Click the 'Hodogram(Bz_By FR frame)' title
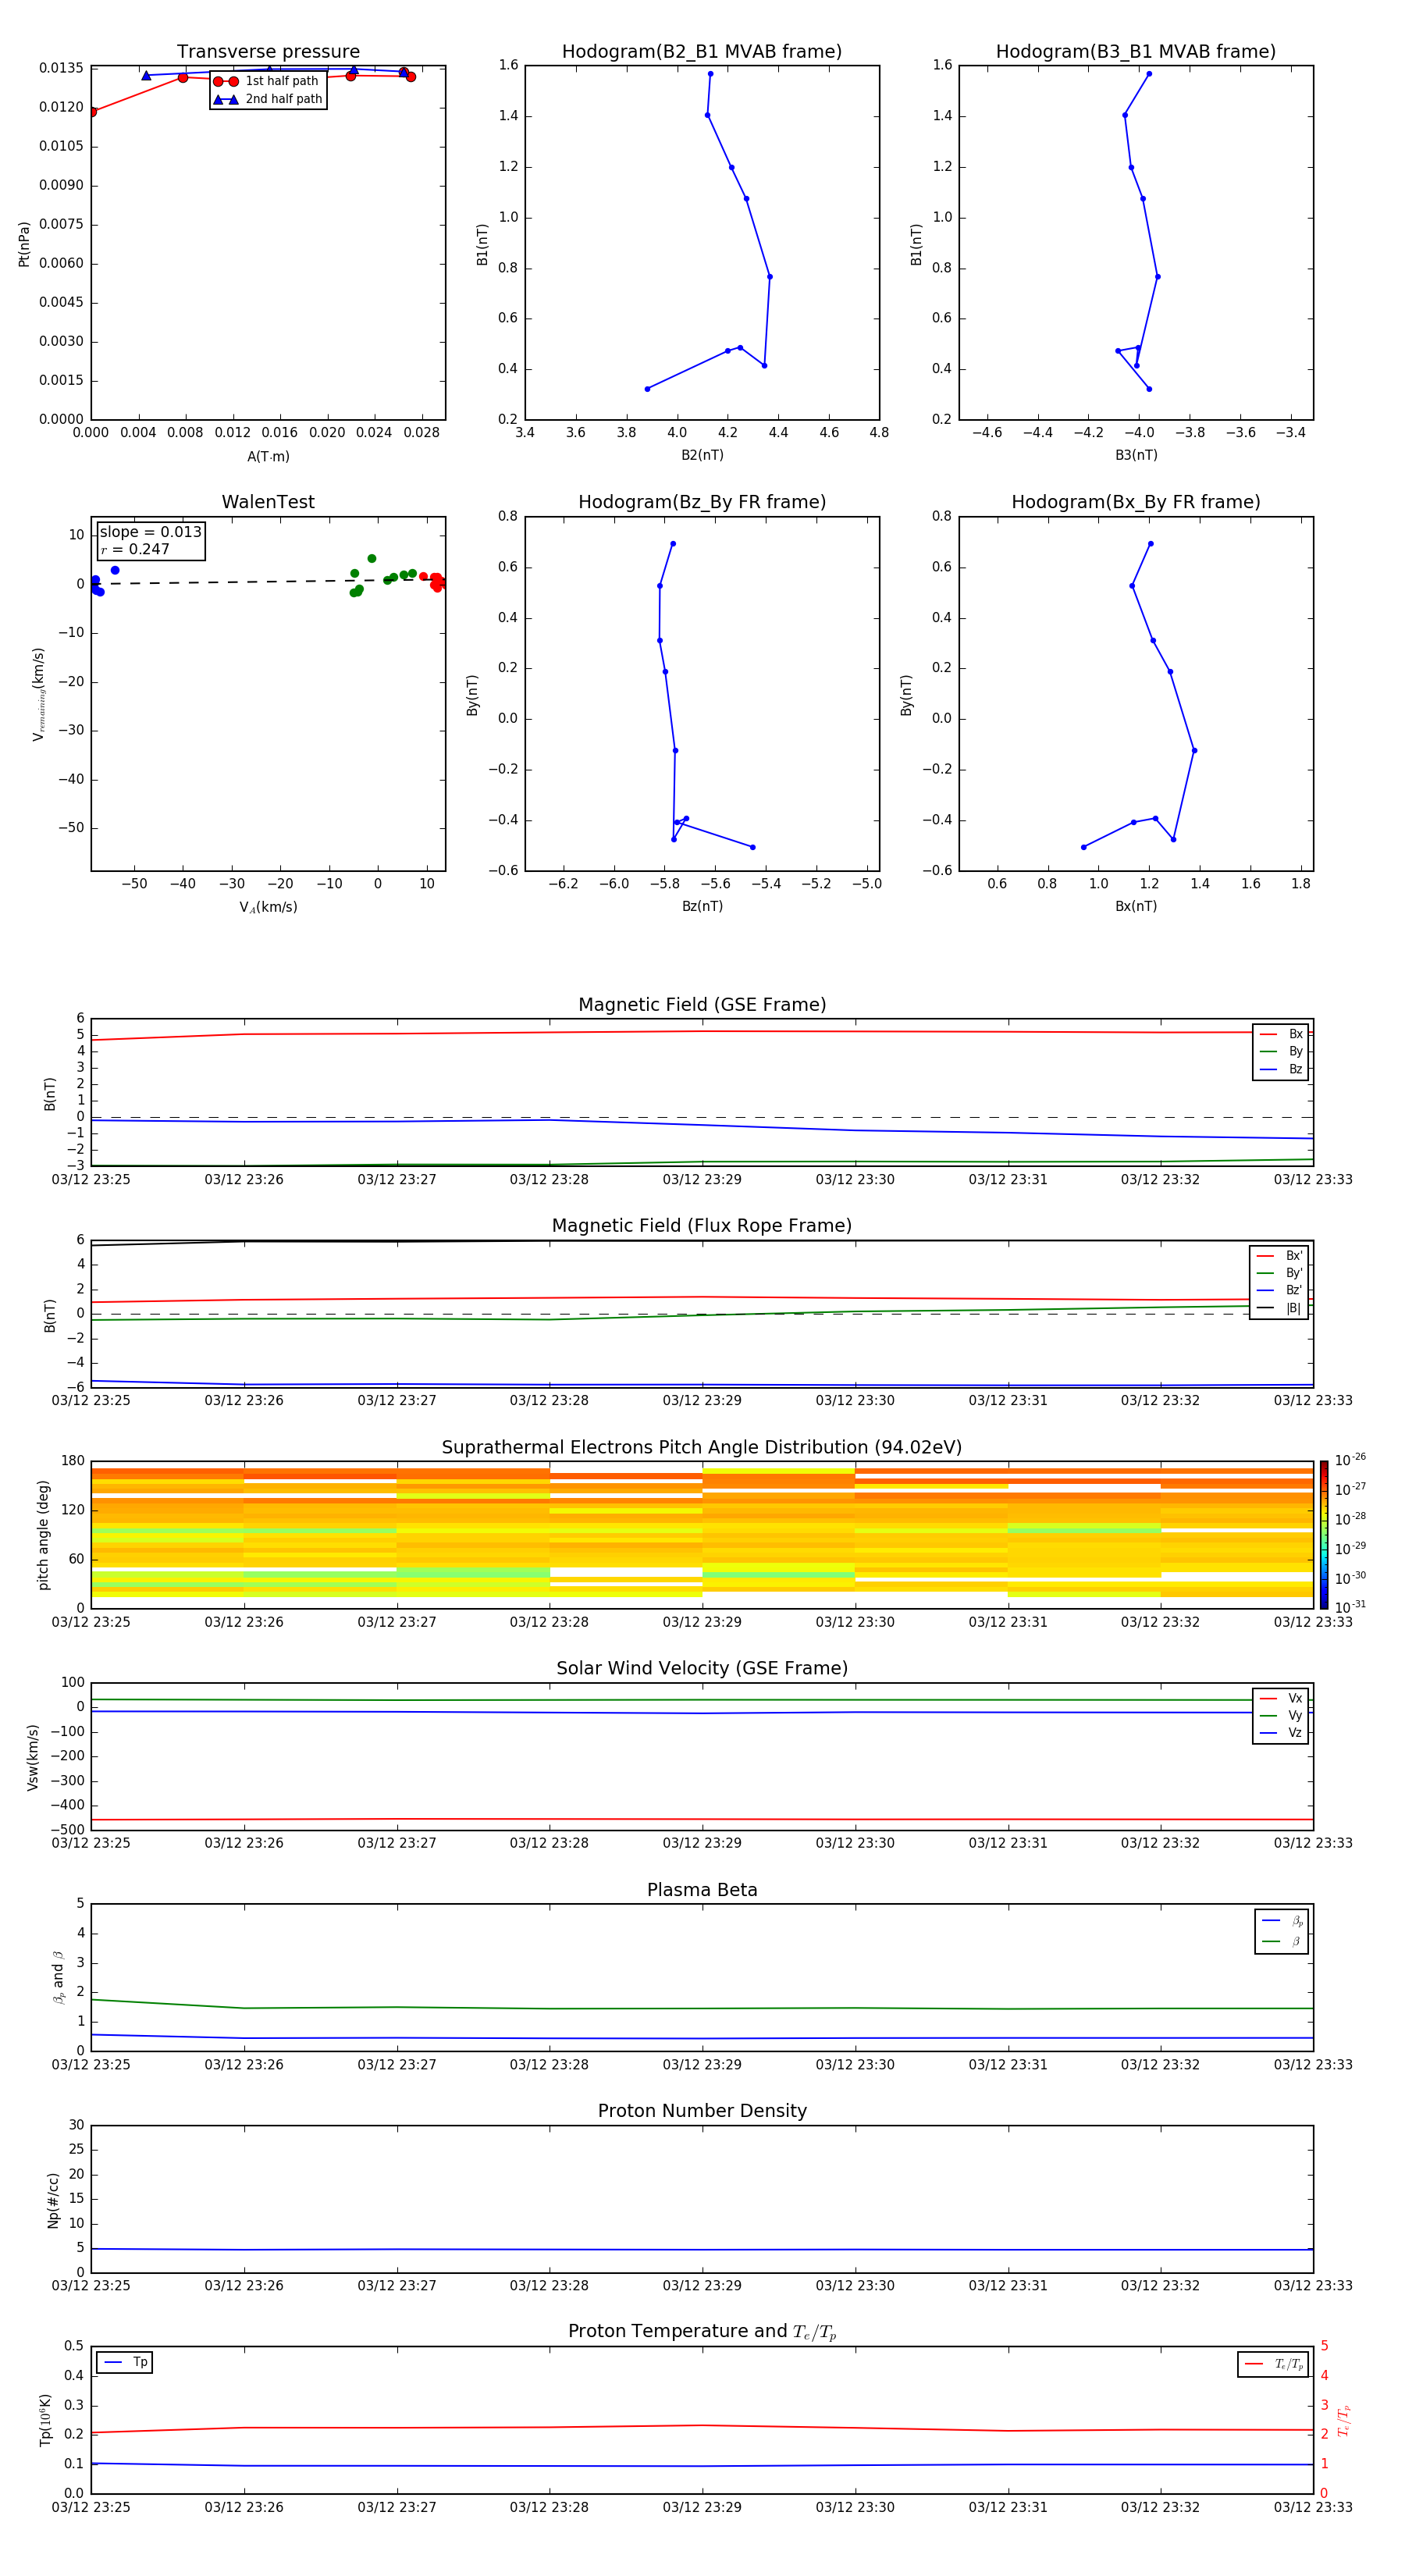This screenshot has width=1405, height=2576. point(701,502)
